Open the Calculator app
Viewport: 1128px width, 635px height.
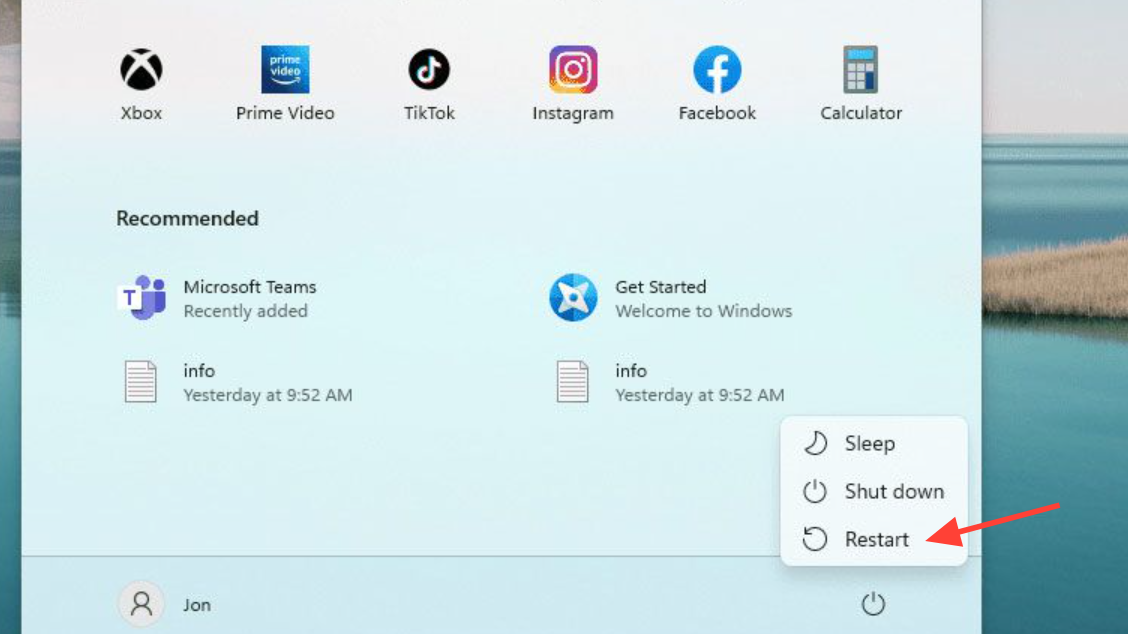(x=860, y=71)
